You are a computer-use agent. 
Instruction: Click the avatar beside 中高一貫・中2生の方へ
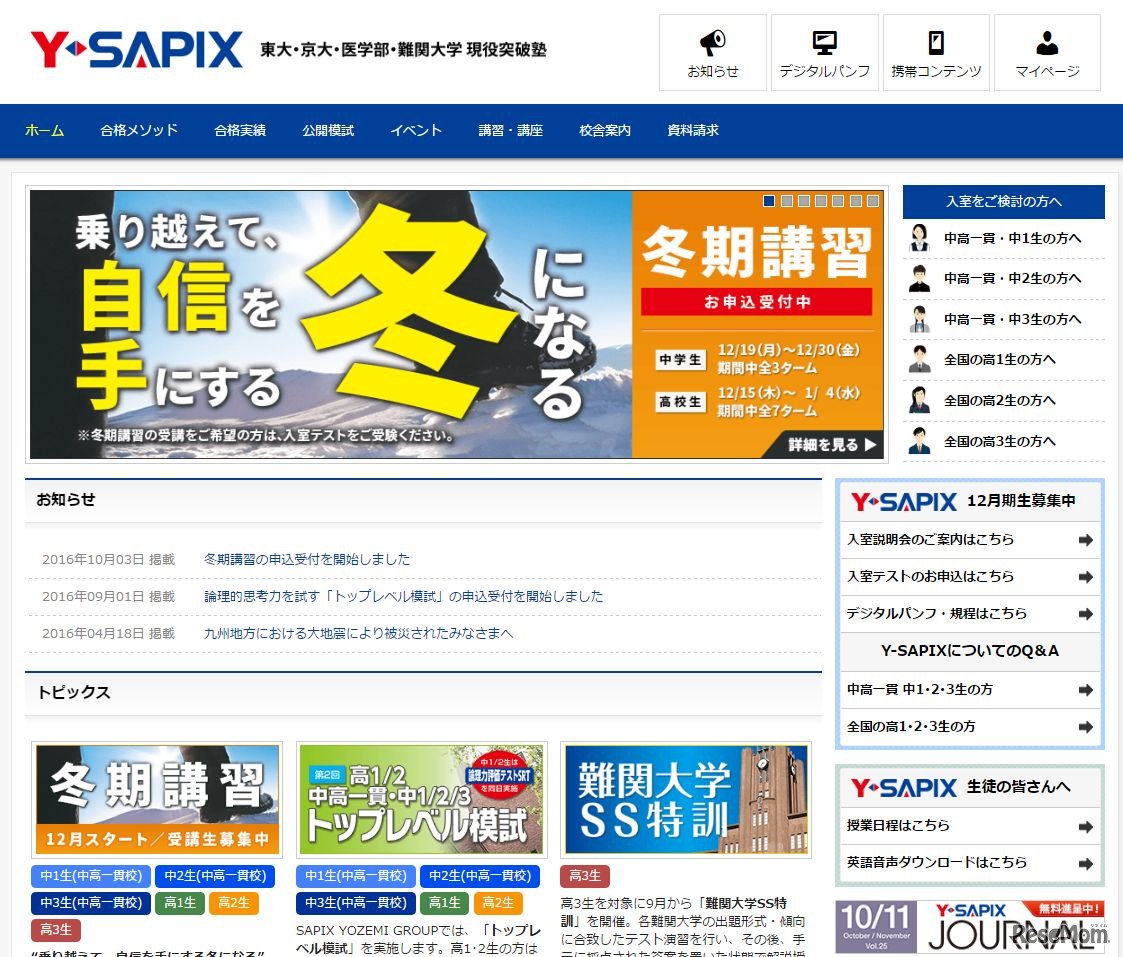(919, 278)
